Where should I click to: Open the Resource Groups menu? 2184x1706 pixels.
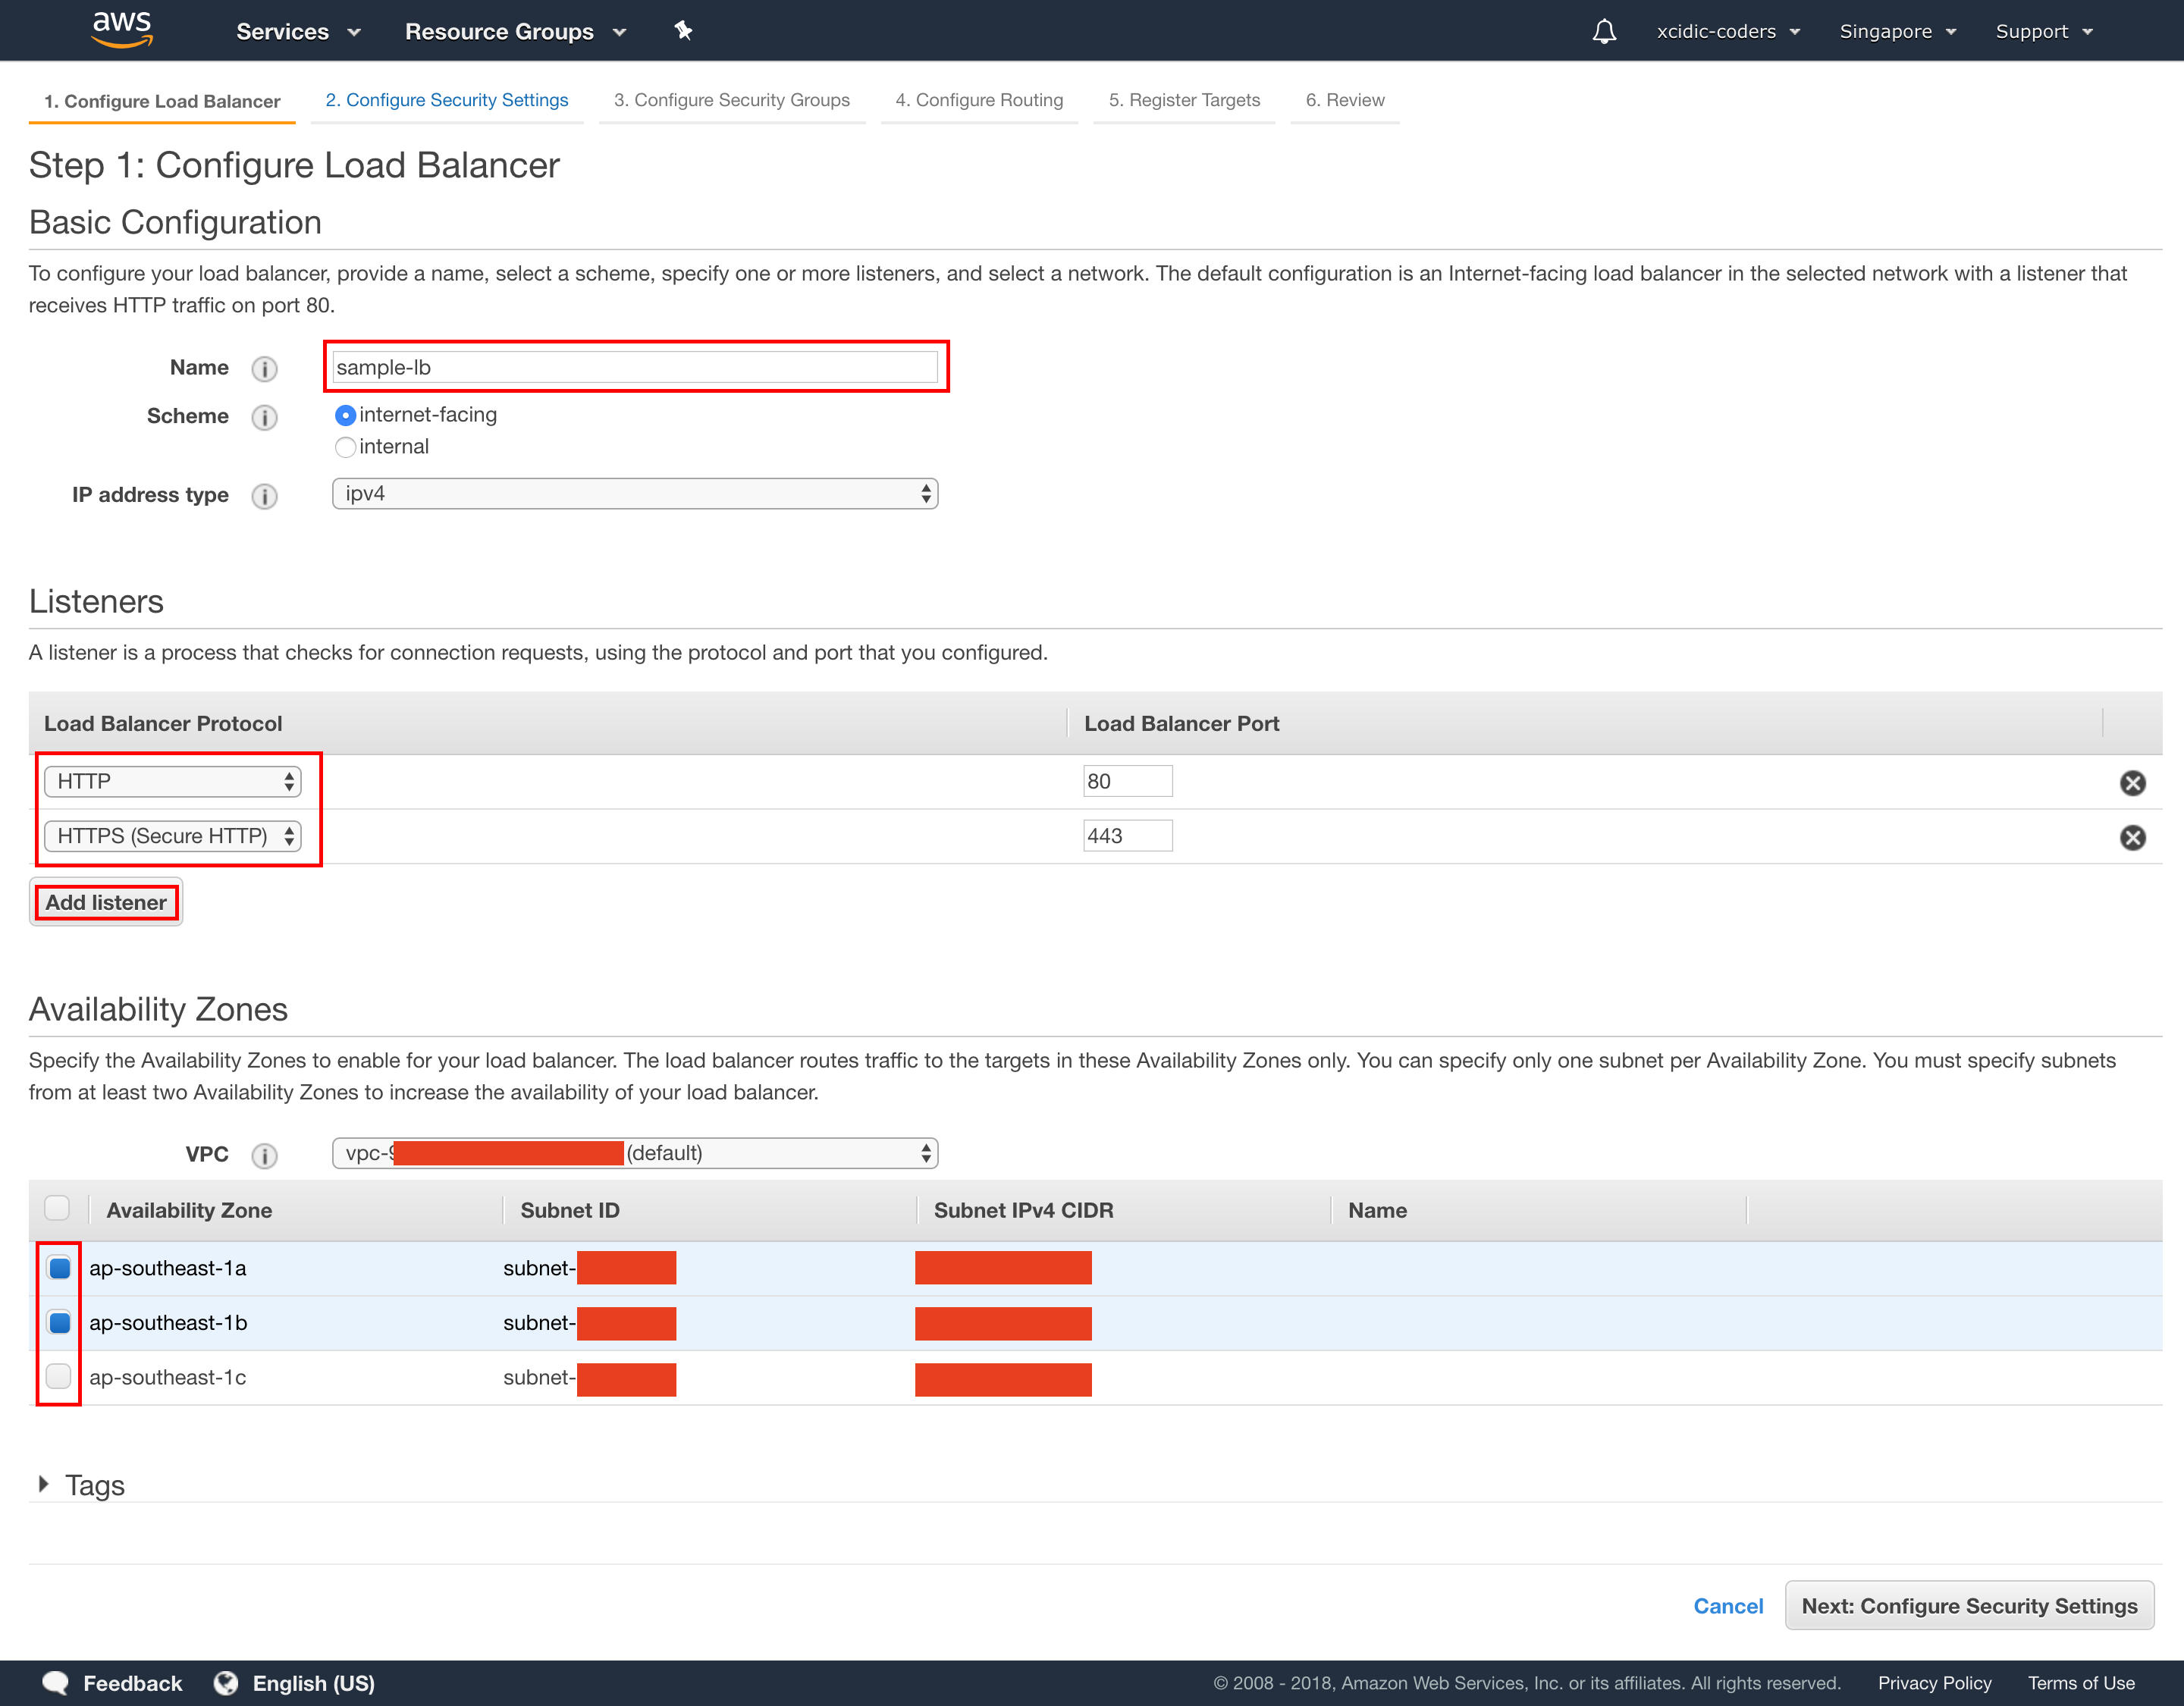tap(515, 32)
